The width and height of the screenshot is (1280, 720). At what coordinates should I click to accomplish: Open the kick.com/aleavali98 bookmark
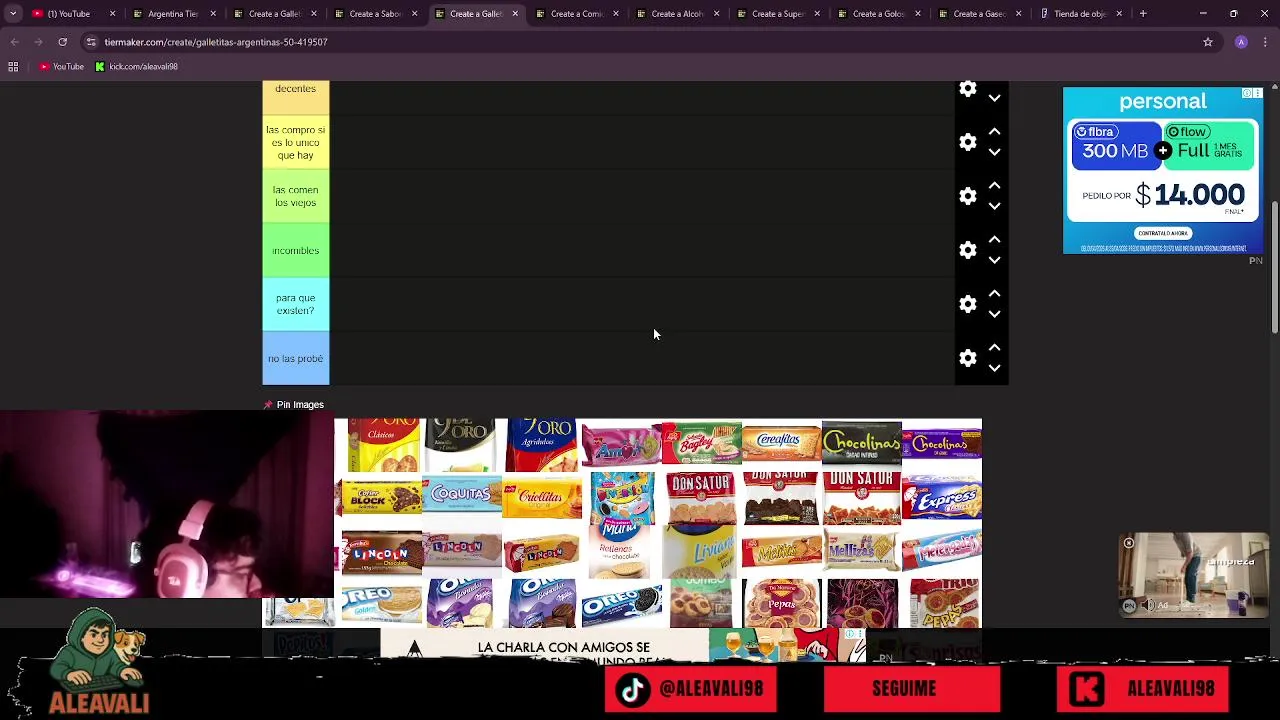[136, 67]
